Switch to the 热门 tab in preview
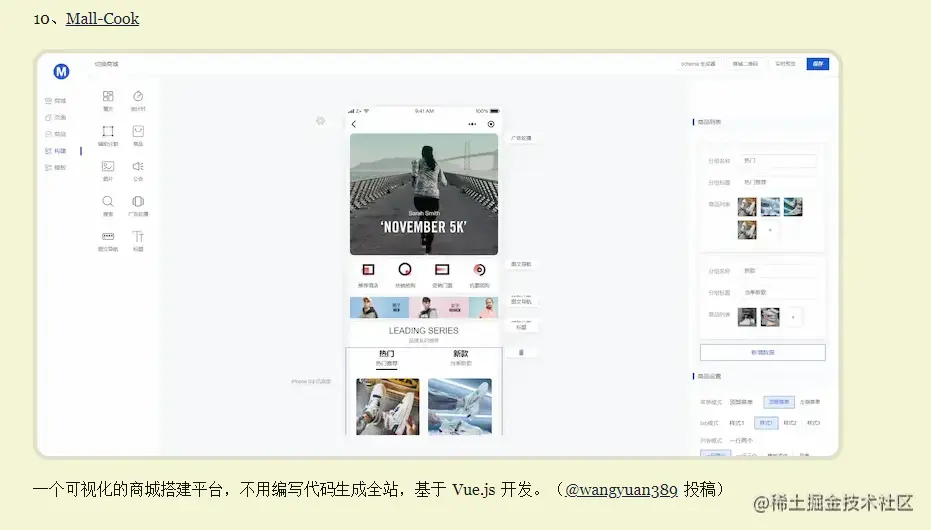The width and height of the screenshot is (931, 530). 387,357
